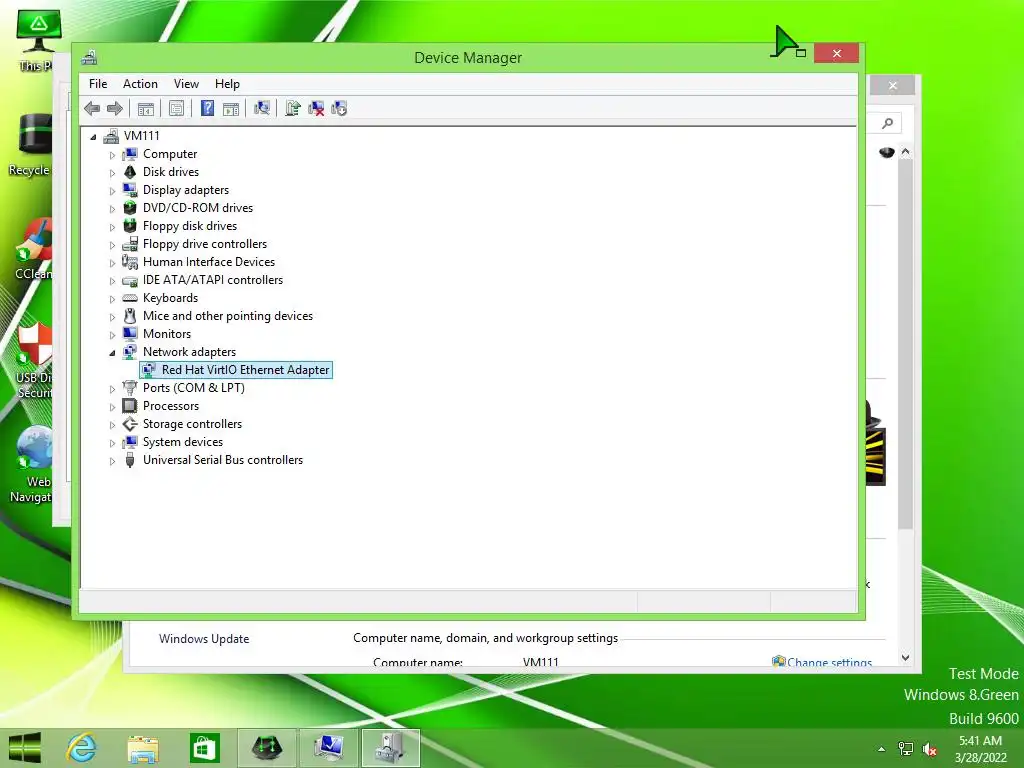Open Properties using the toolbar icon
This screenshot has height=768, width=1024.
click(176, 108)
